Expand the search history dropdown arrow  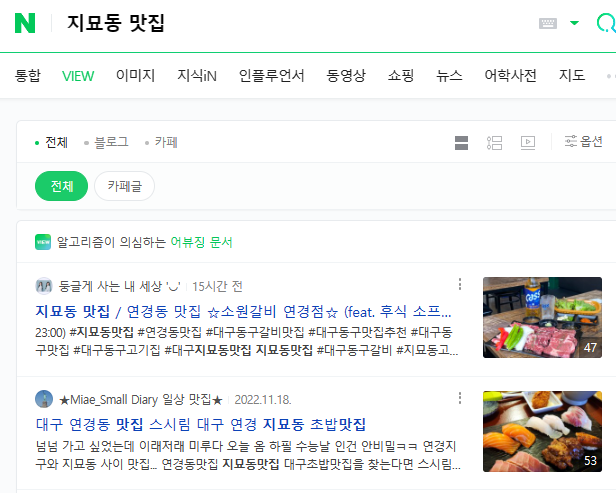point(574,23)
